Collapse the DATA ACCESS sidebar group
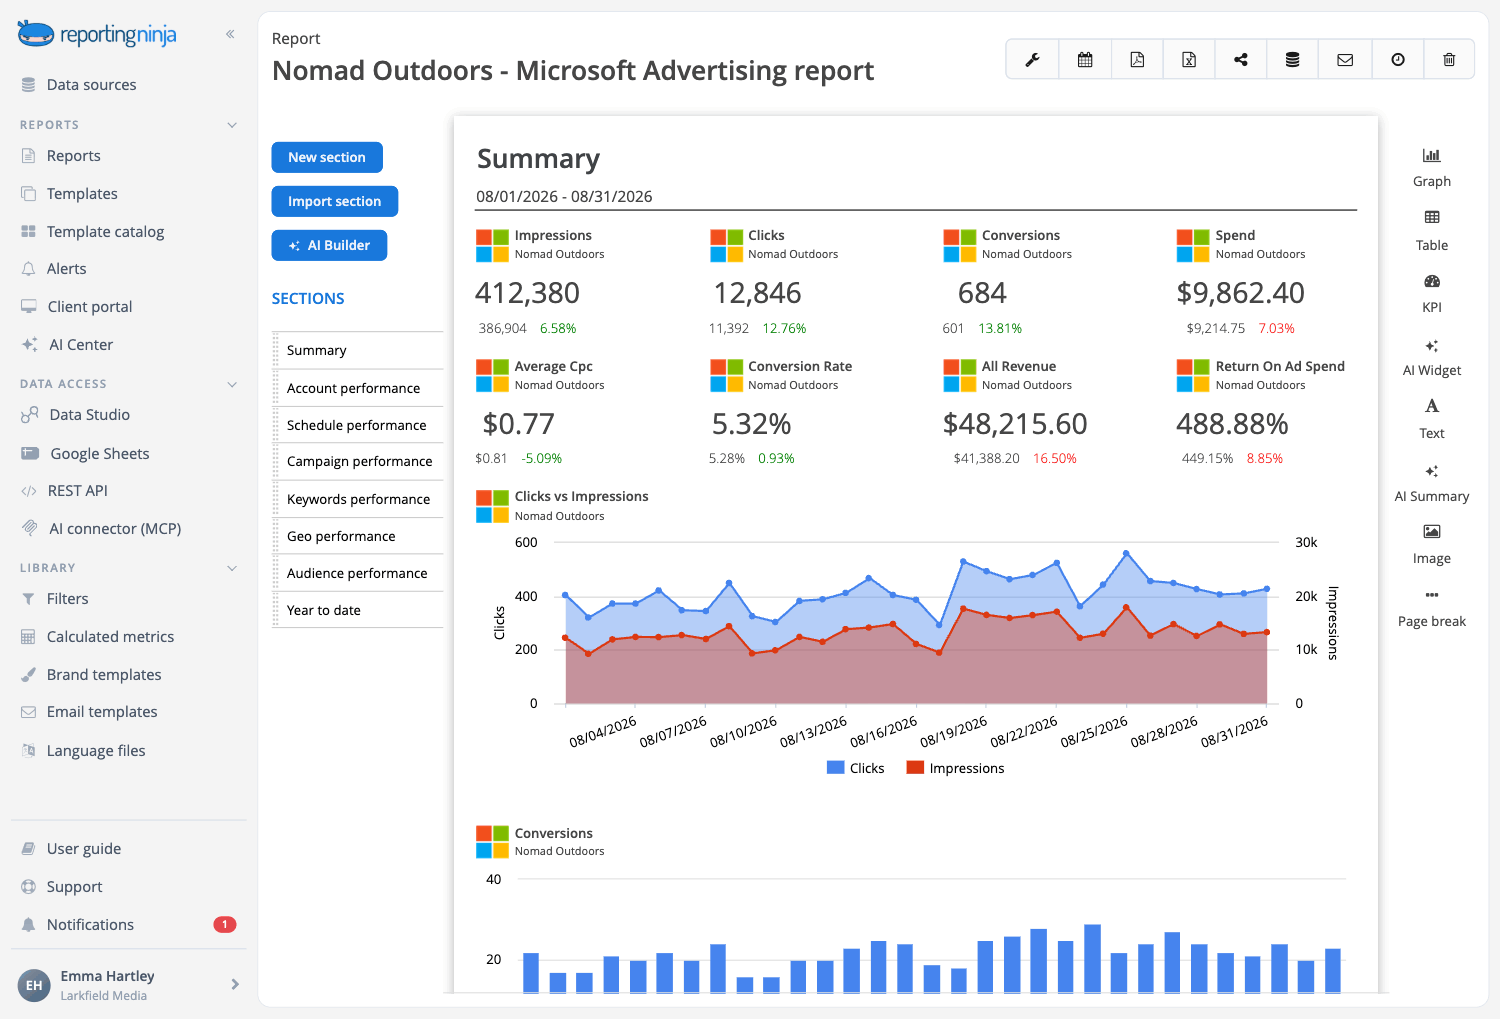Viewport: 1500px width, 1019px height. coord(232,384)
